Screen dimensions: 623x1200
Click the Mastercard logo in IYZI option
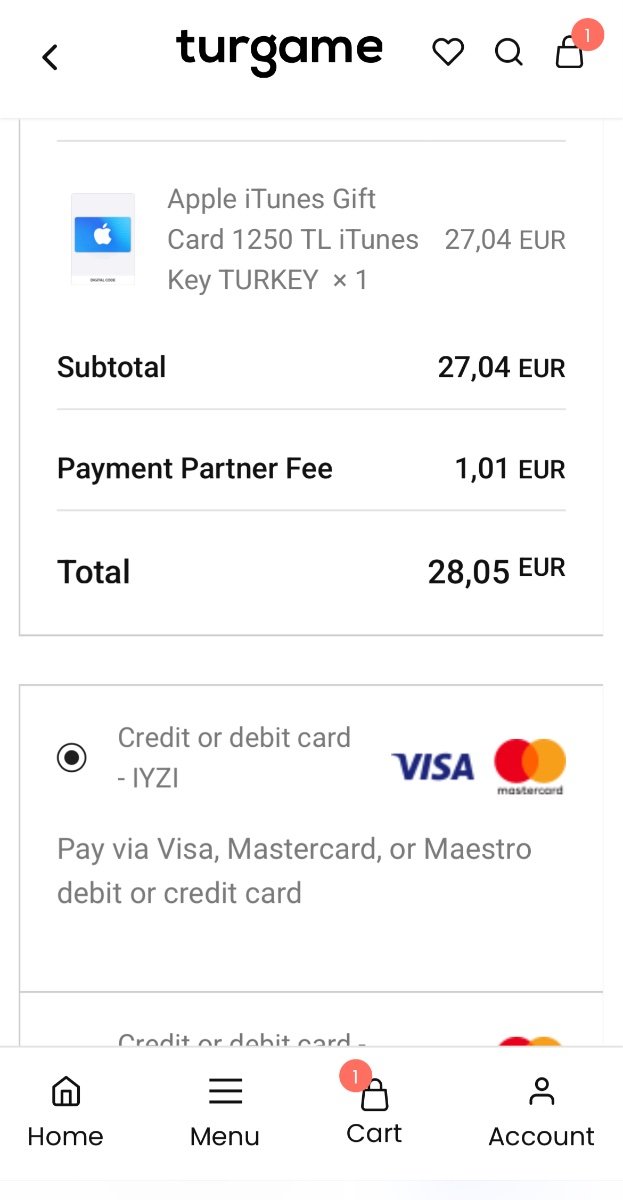point(530,767)
